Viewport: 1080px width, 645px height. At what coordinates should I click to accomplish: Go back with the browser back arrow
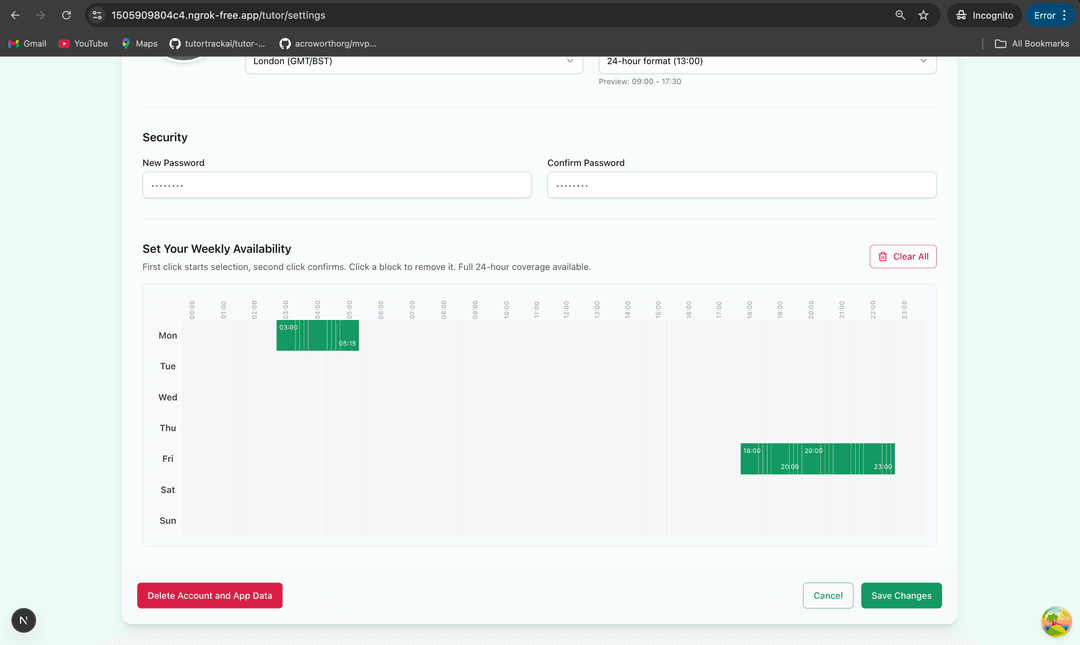[x=15, y=15]
